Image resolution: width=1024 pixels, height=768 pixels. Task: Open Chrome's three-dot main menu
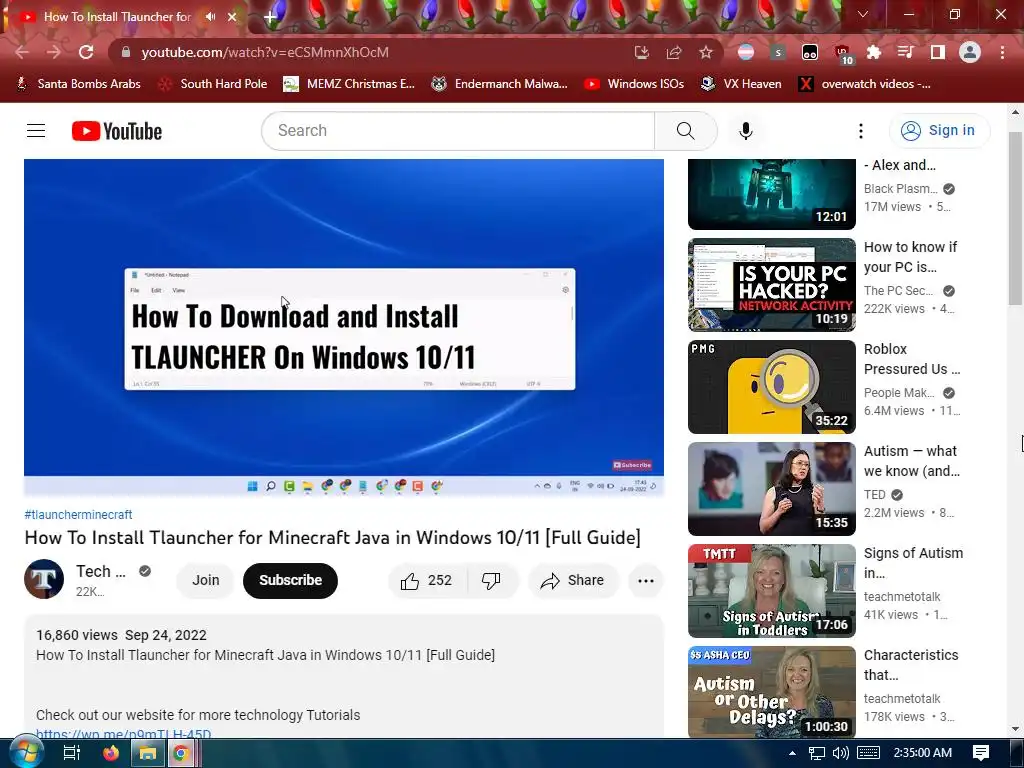[1002, 52]
